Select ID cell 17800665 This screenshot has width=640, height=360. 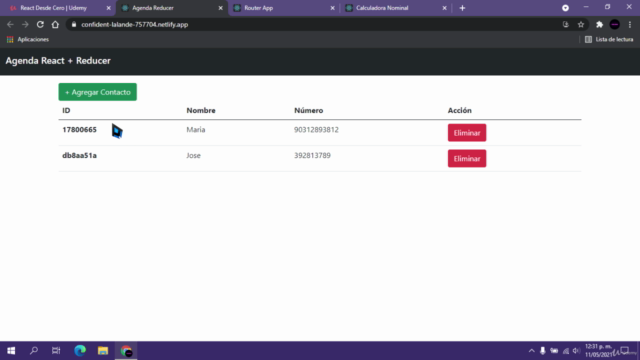coord(79,130)
